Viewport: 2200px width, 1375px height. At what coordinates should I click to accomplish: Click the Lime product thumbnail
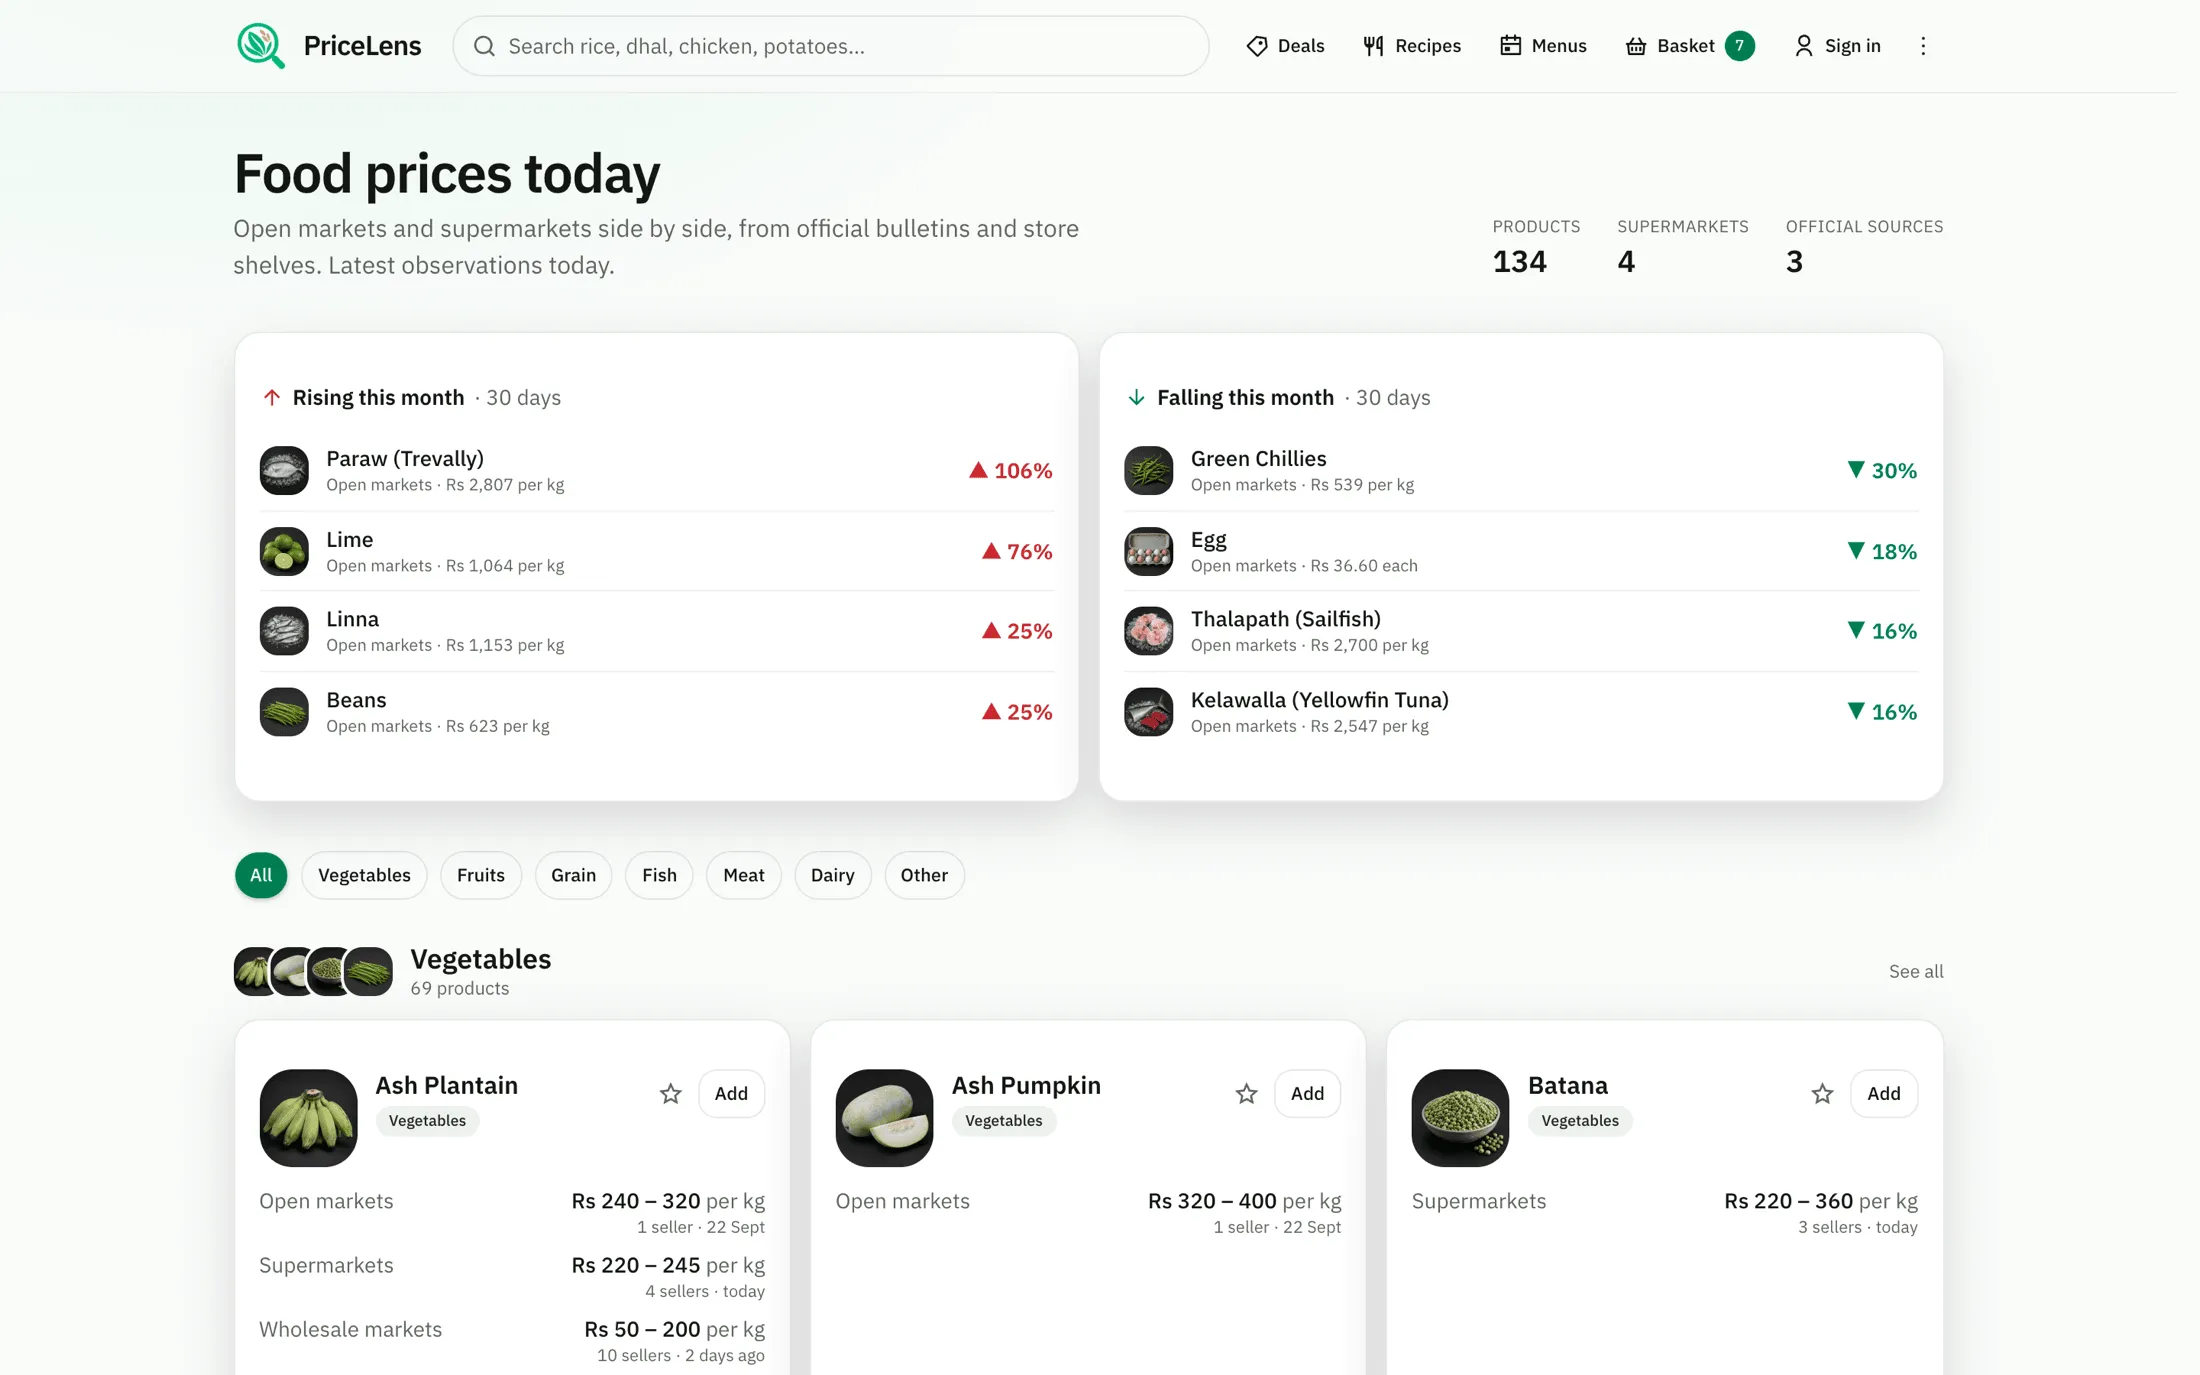pyautogui.click(x=284, y=551)
